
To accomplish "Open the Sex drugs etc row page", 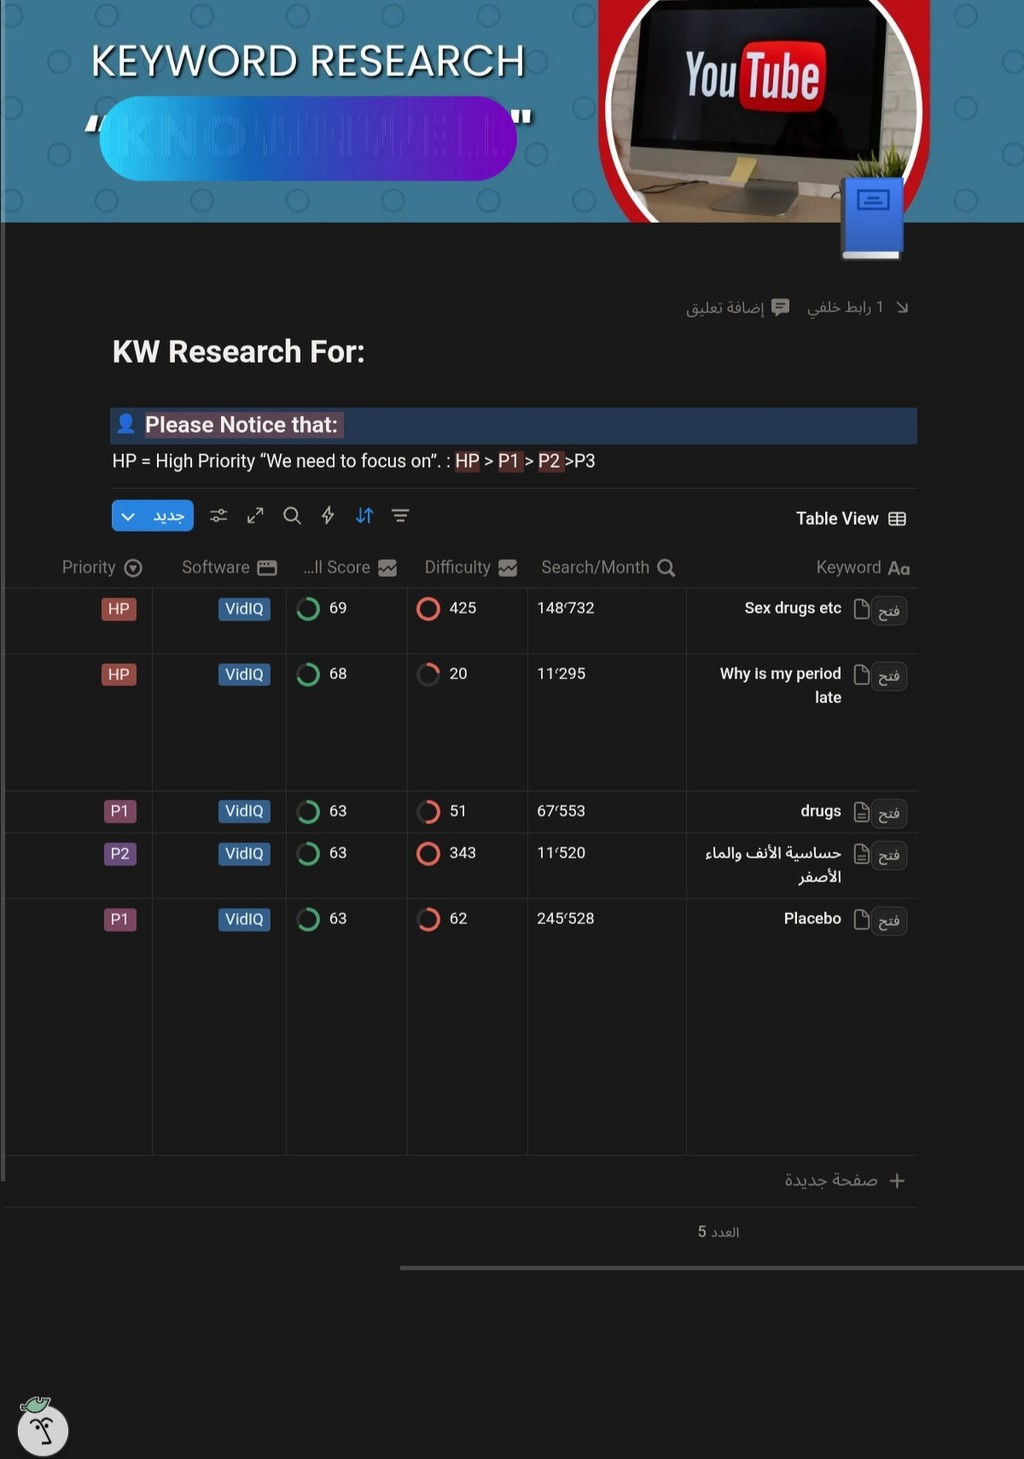I will pyautogui.click(x=889, y=611).
